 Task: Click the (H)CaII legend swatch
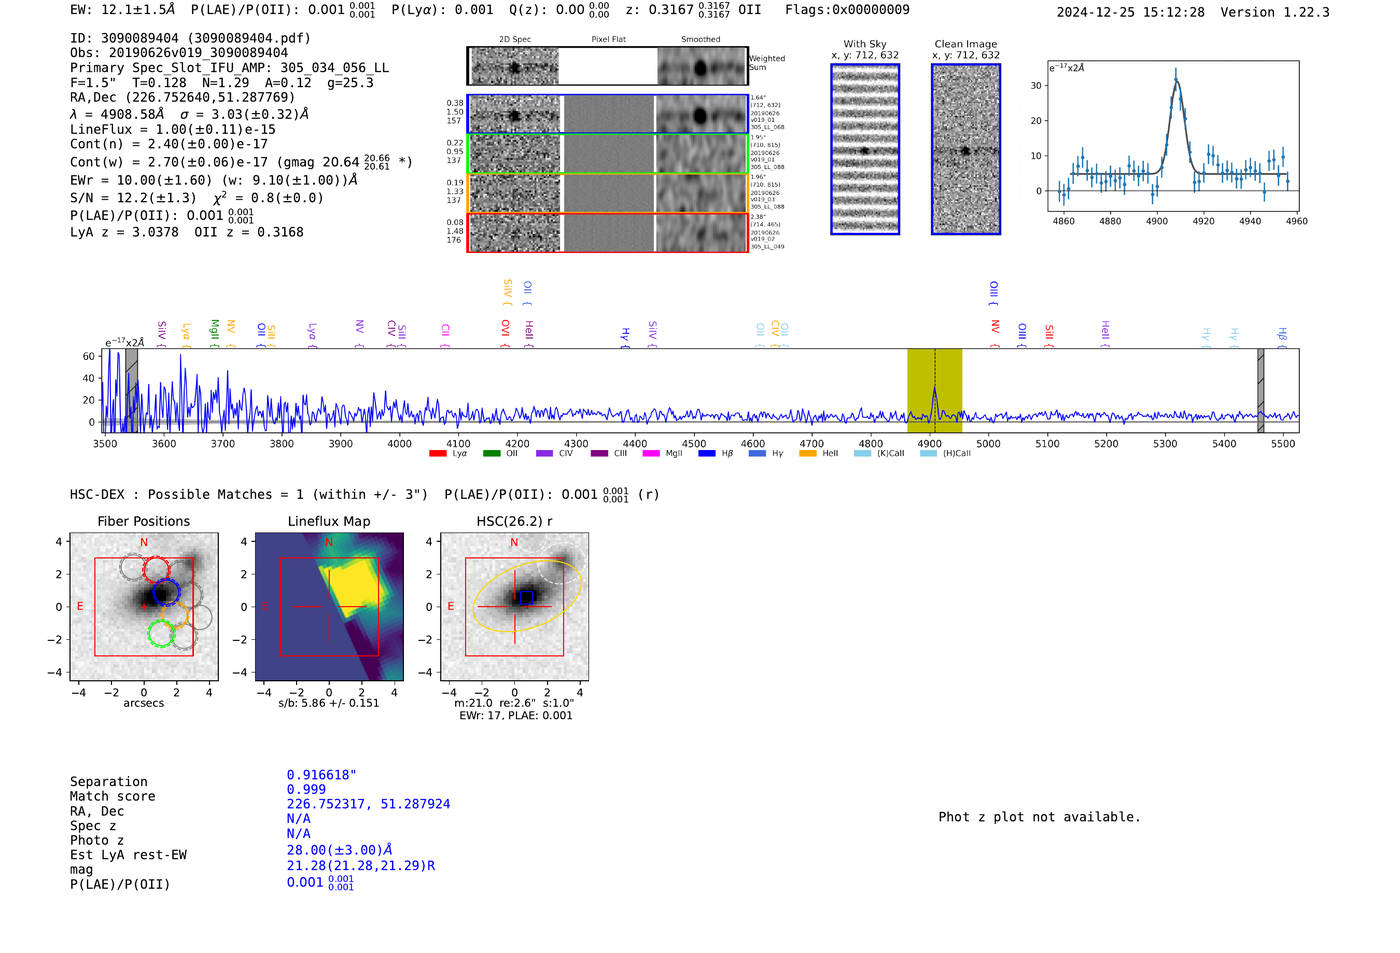pyautogui.click(x=928, y=454)
